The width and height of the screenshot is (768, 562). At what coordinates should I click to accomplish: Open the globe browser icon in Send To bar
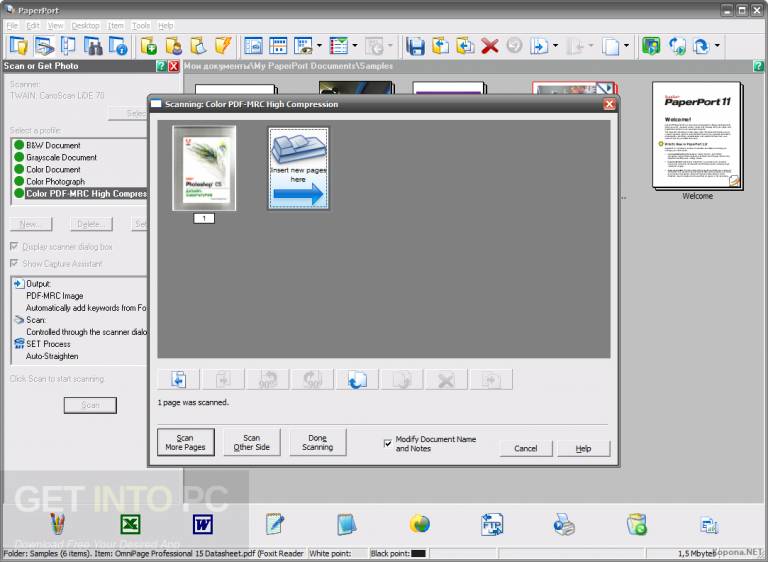coord(420,524)
